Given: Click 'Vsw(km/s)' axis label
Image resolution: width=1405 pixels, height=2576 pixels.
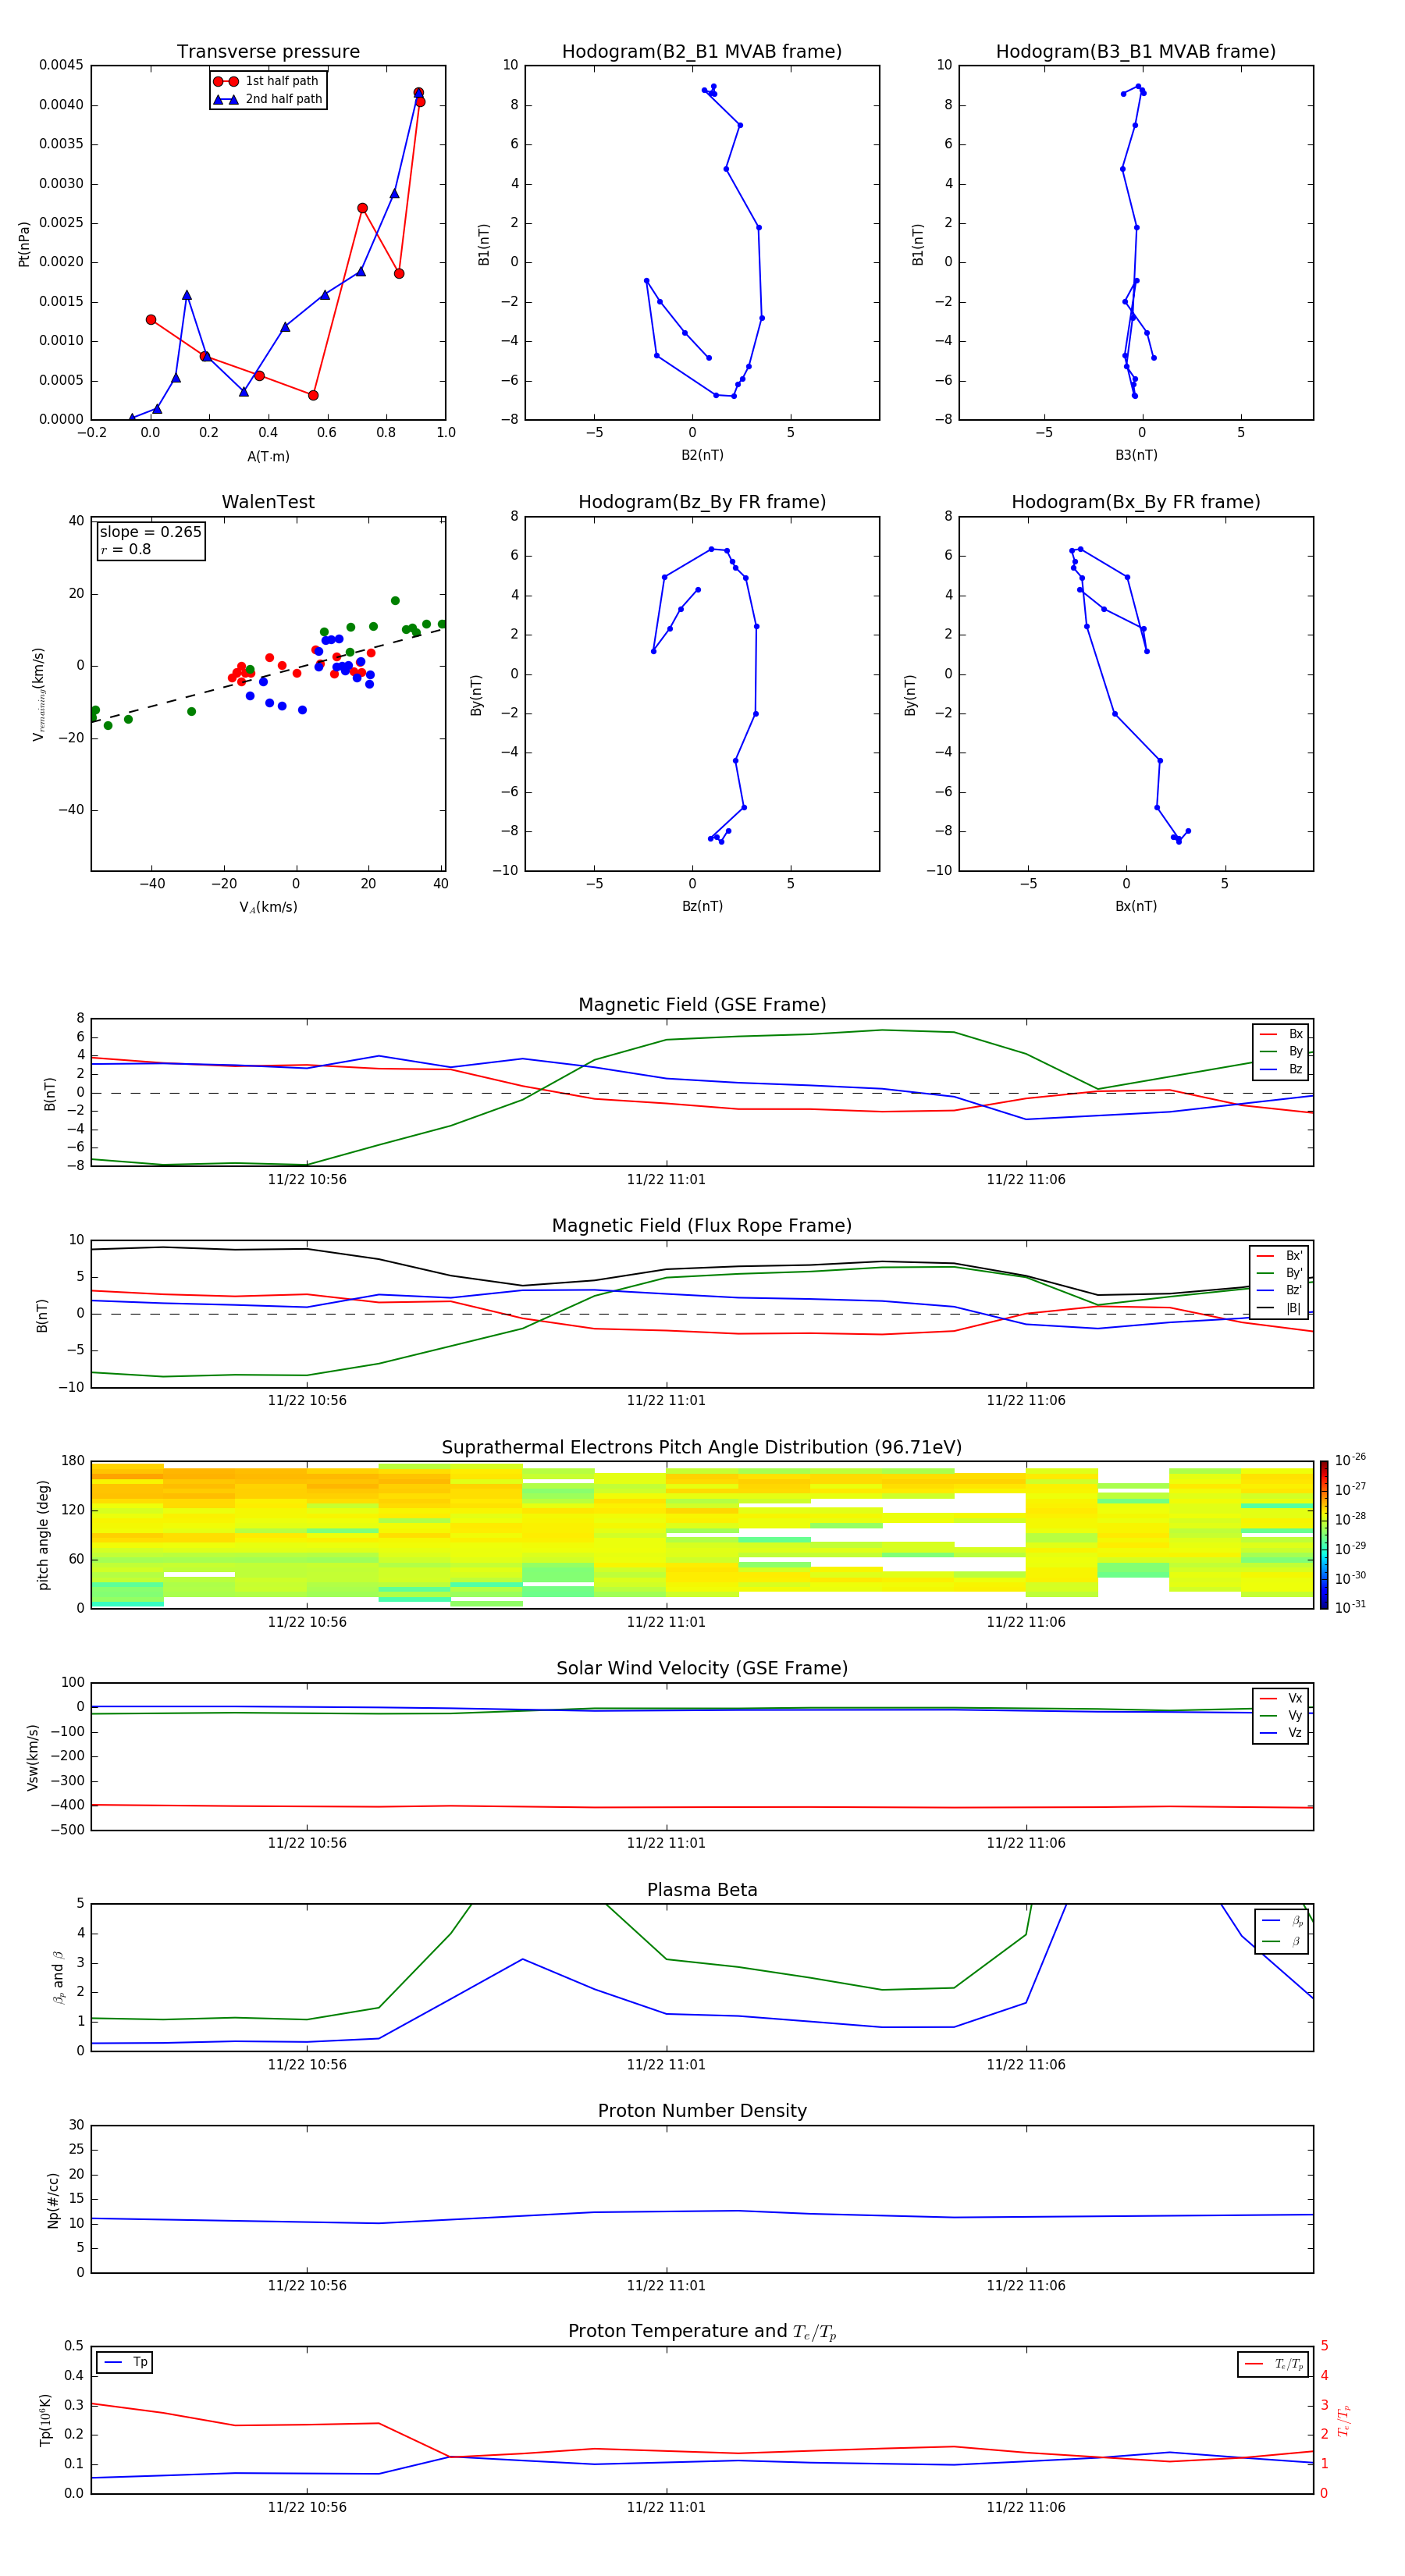Looking at the screenshot, I should 33,1757.
